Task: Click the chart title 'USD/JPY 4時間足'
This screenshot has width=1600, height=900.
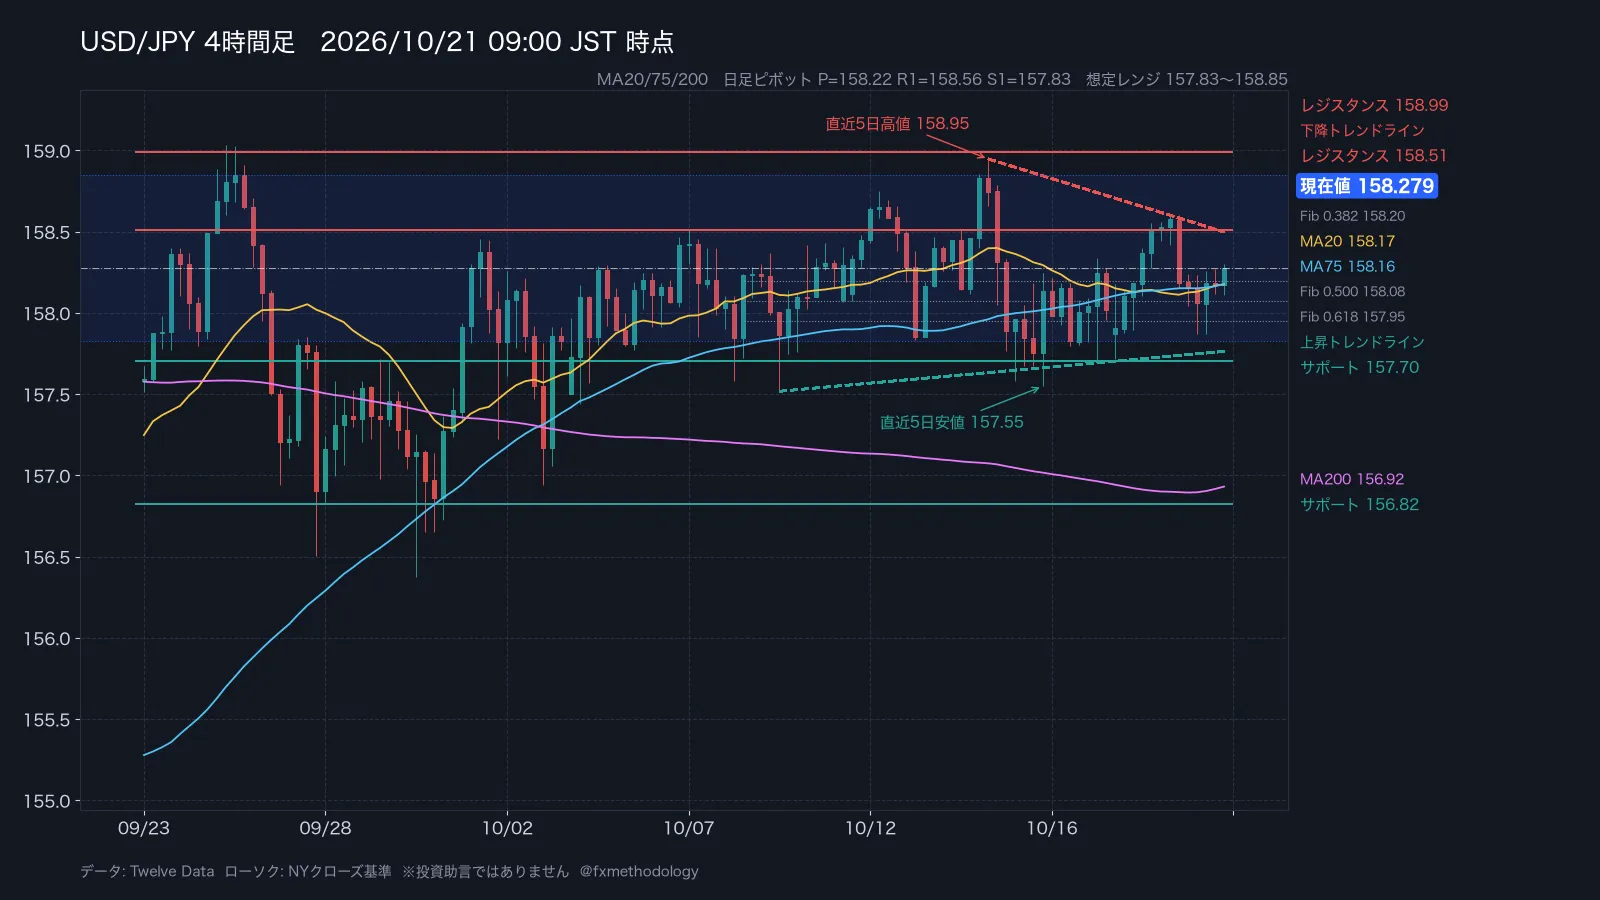Action: pos(188,42)
